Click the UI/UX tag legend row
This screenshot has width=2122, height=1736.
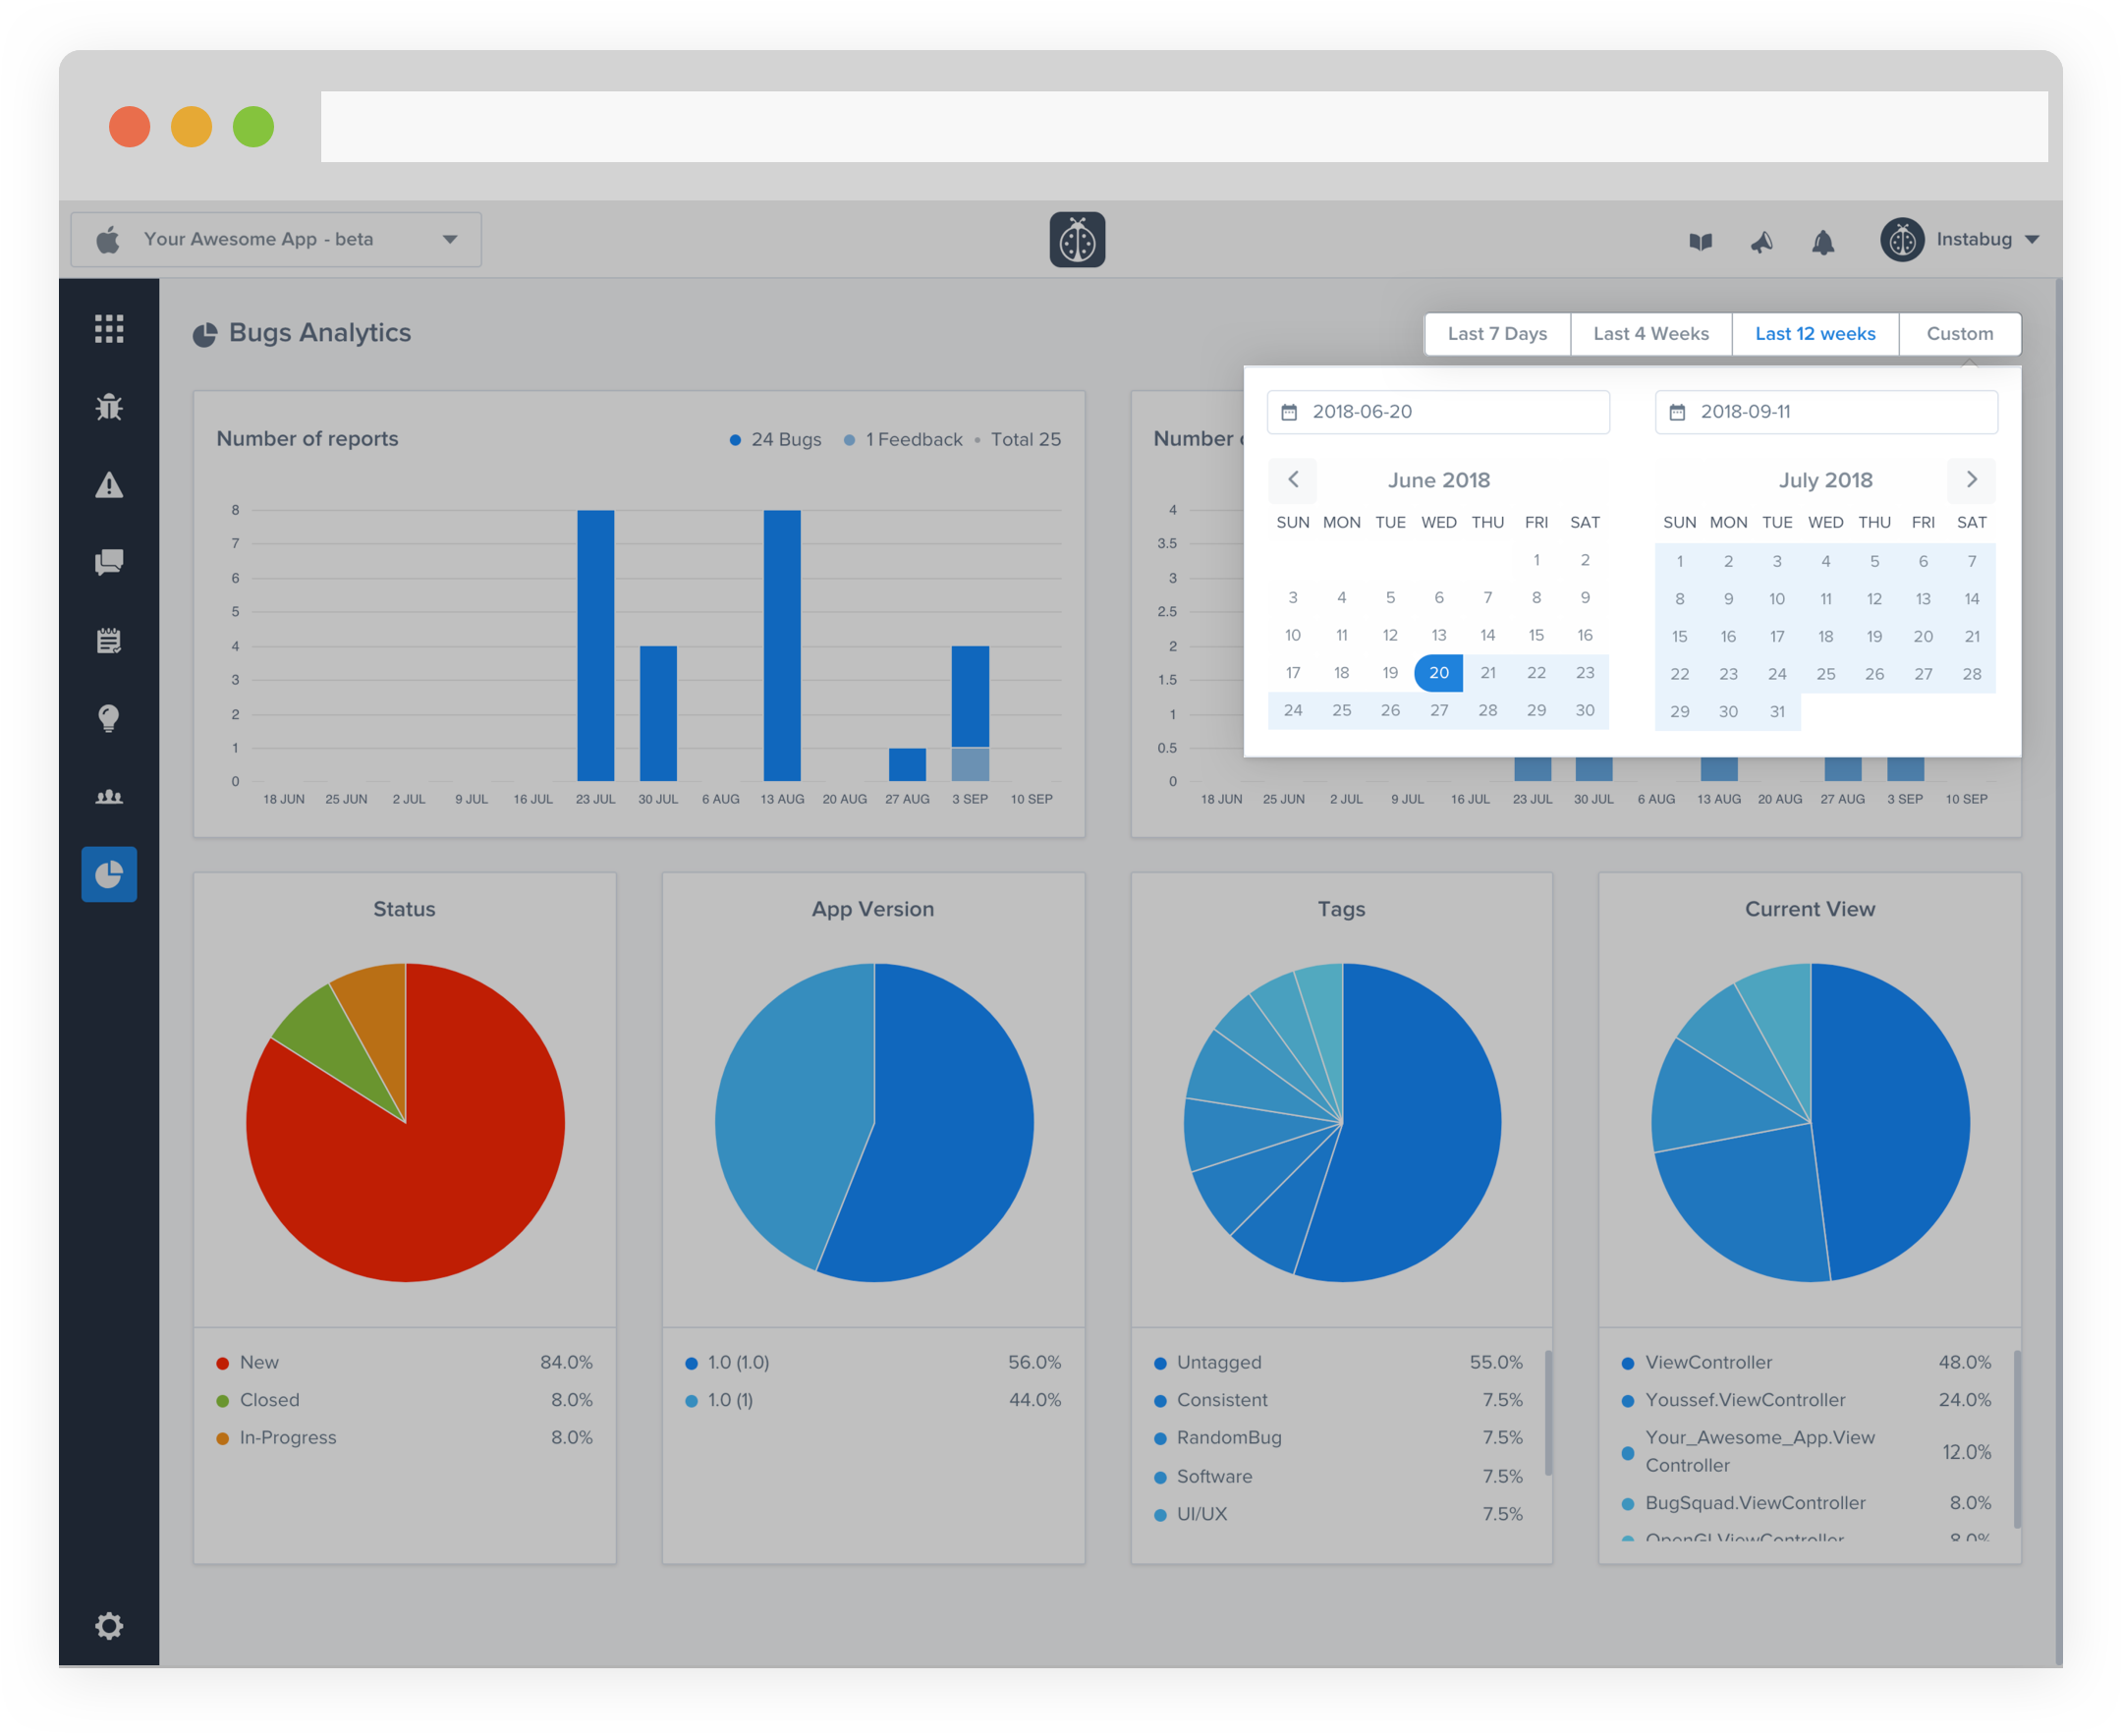coord(1338,1514)
